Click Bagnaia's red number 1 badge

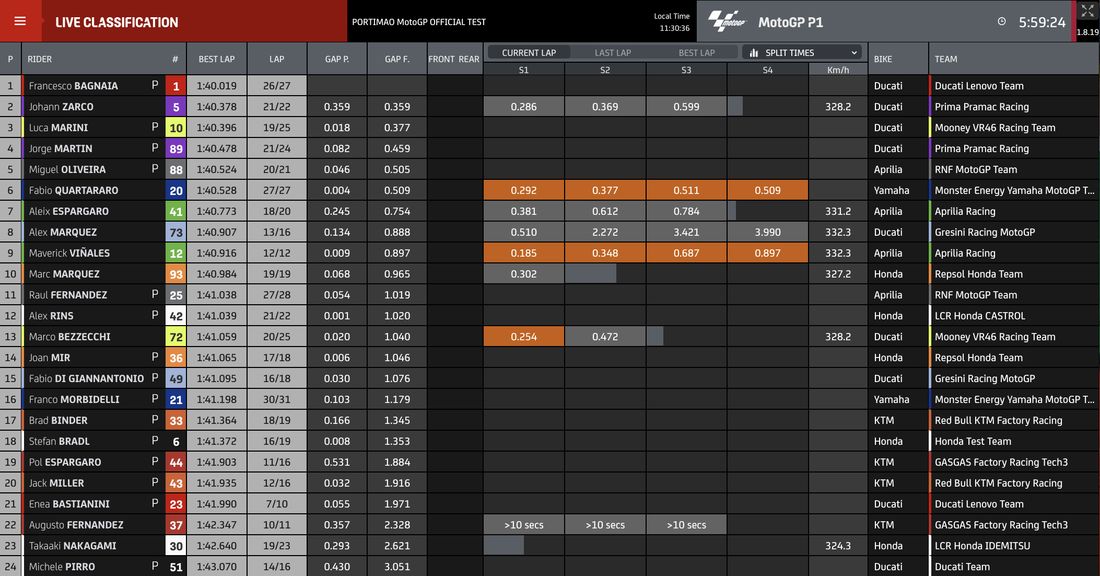click(x=175, y=86)
